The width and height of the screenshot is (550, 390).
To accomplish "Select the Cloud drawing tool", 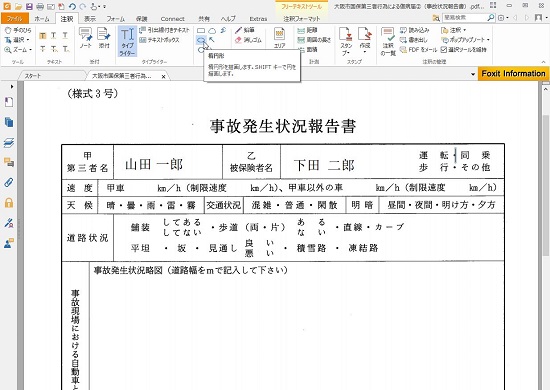I will [x=212, y=31].
